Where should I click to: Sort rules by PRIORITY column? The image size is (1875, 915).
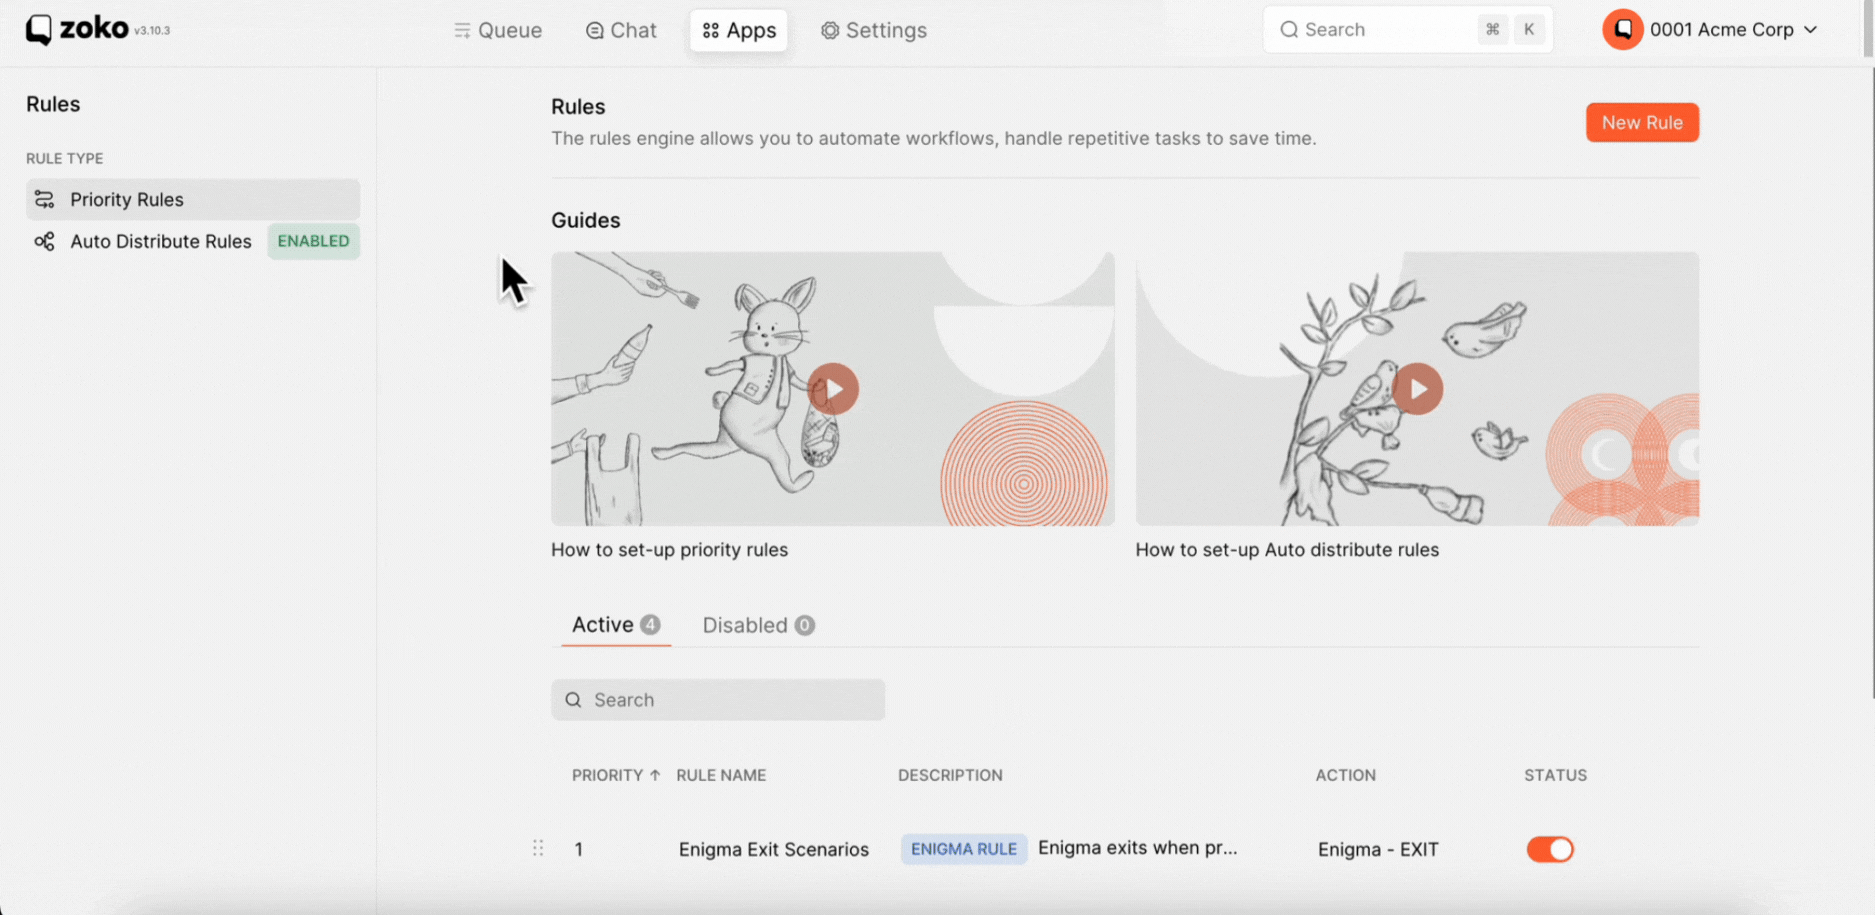(x=616, y=775)
